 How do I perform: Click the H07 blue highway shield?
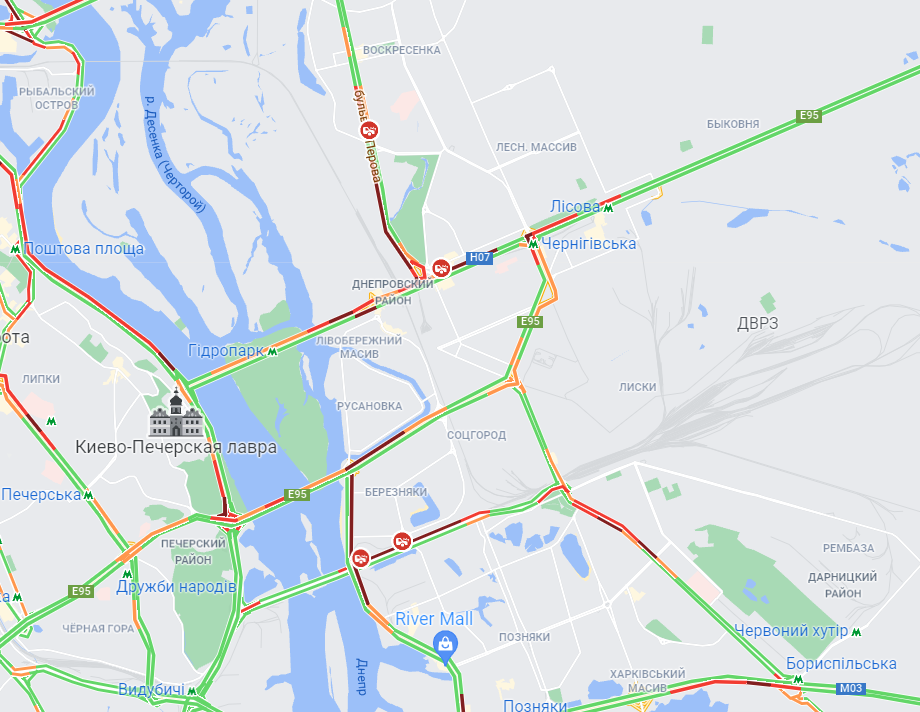[479, 257]
